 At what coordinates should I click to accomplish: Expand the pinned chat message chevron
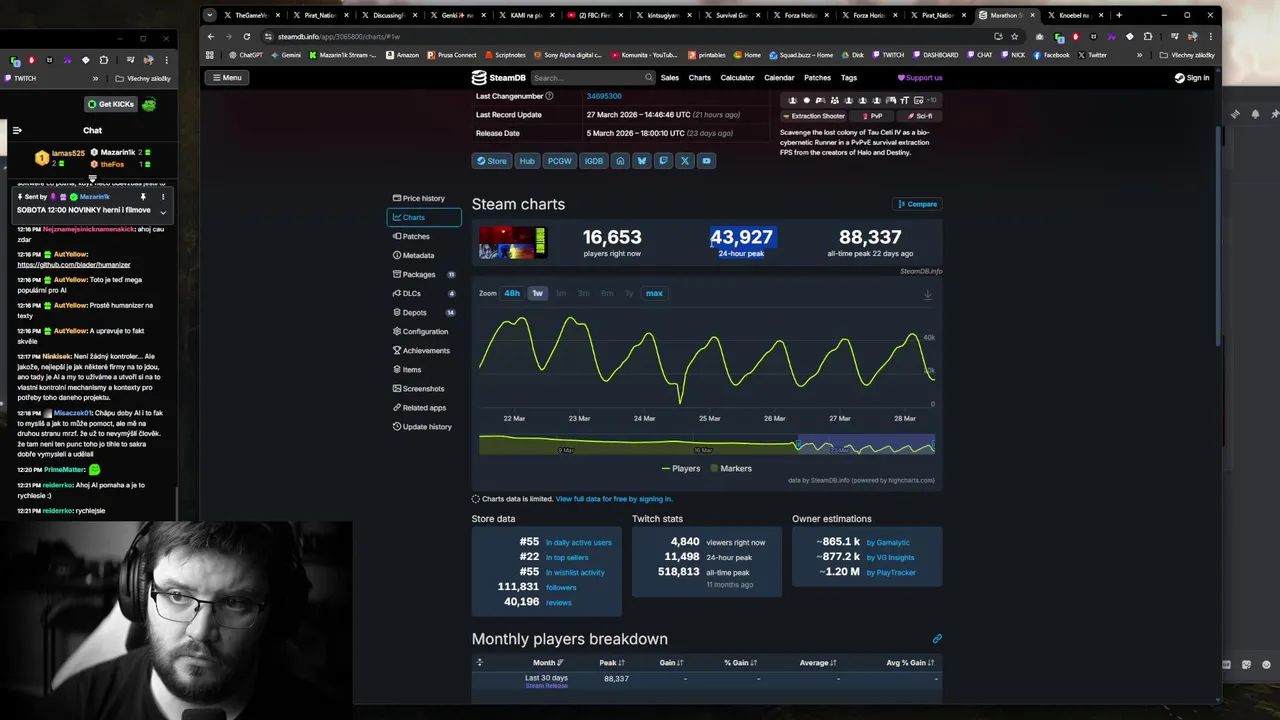point(163,212)
